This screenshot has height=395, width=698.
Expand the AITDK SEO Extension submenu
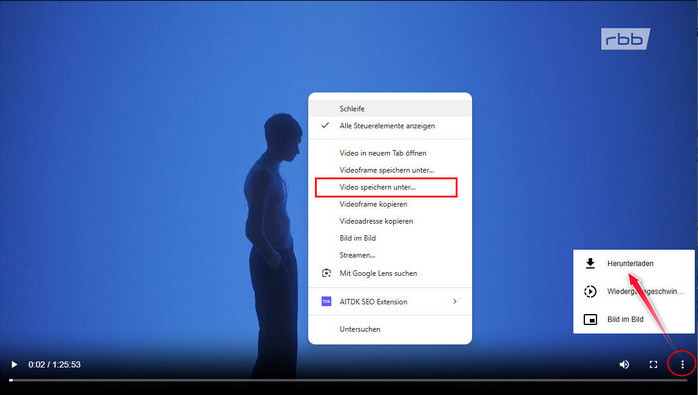tap(390, 301)
